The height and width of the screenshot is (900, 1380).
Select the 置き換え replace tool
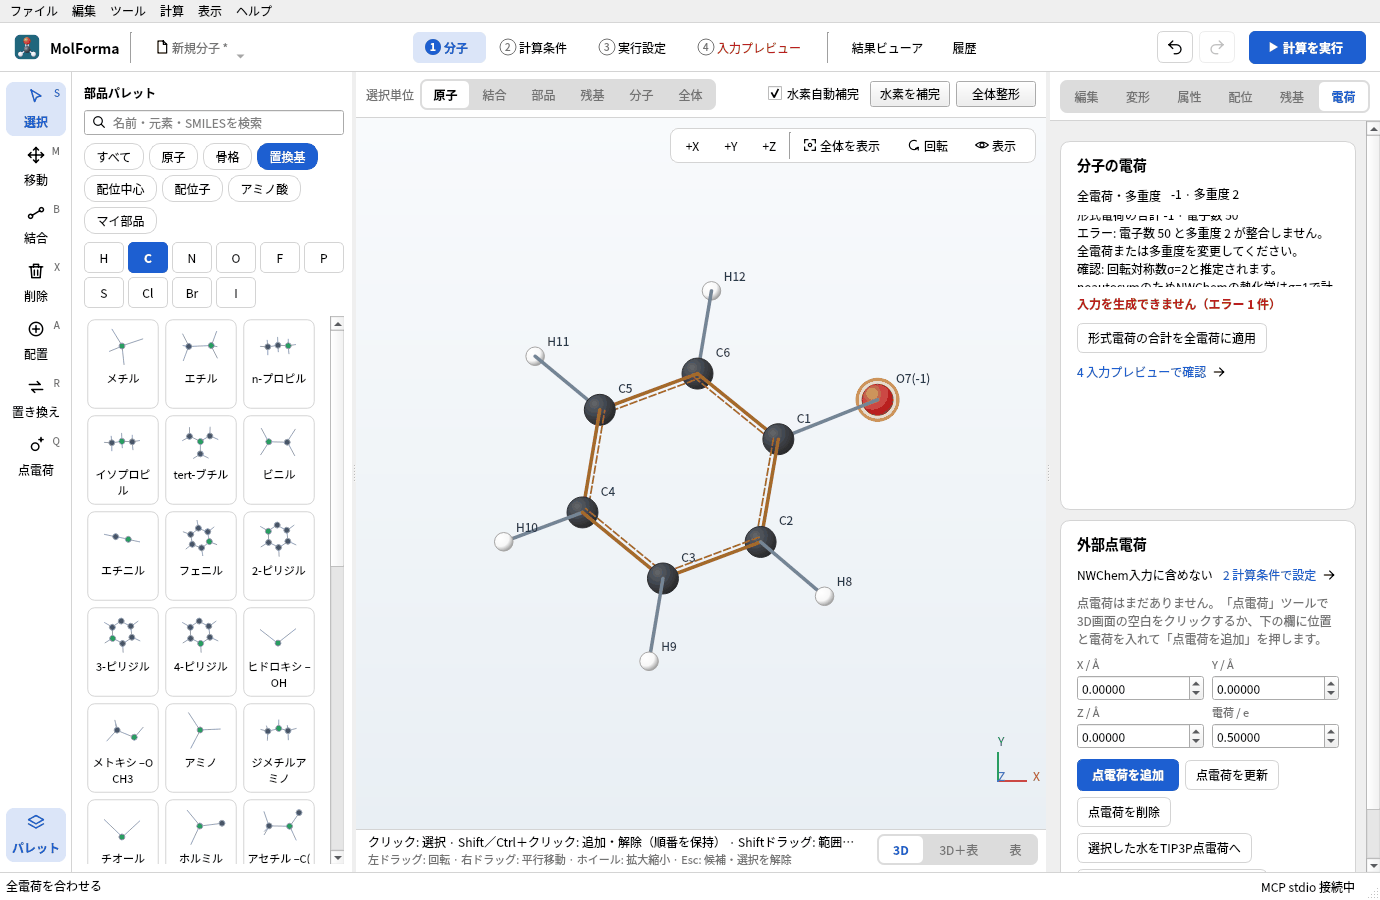click(36, 398)
